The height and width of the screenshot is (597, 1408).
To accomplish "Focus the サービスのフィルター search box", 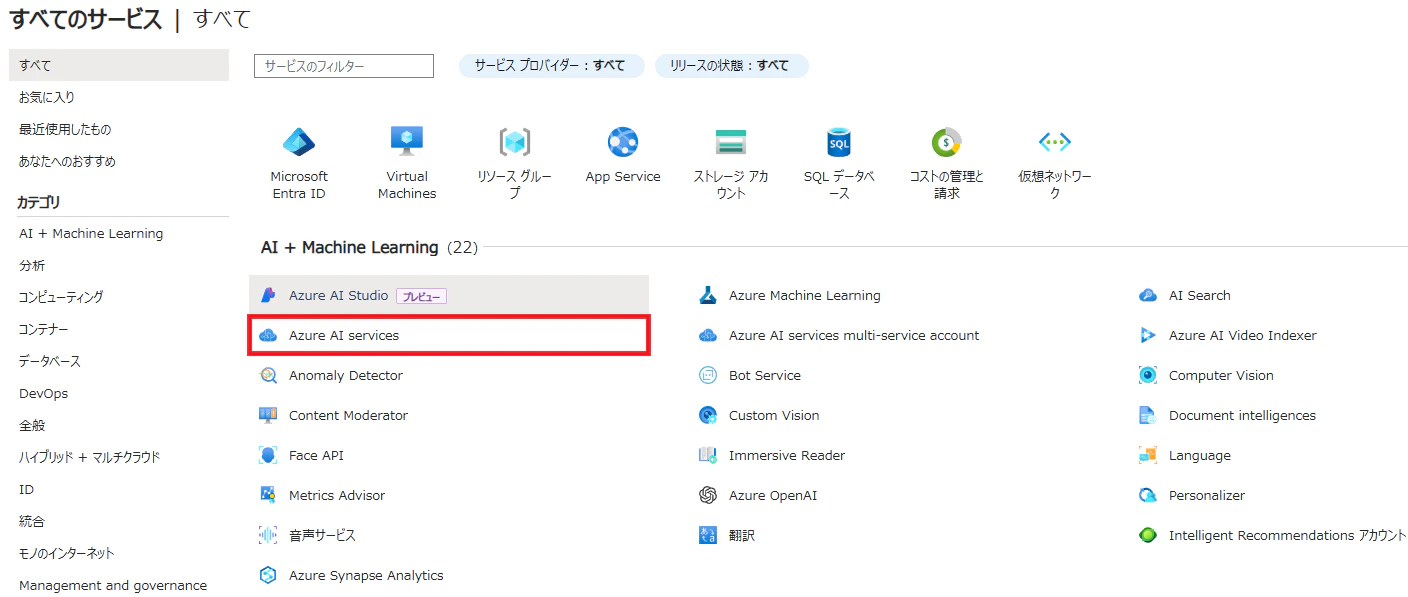I will point(344,66).
